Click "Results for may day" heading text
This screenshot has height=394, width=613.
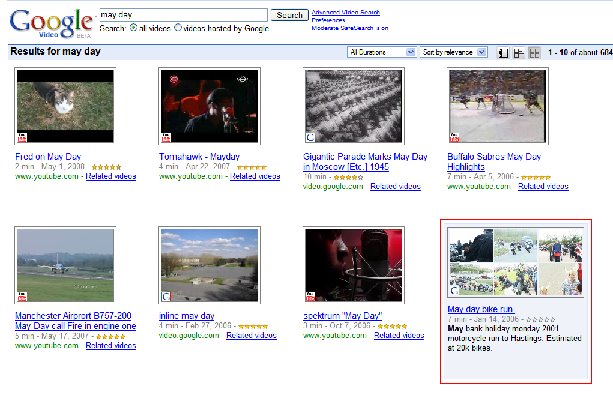click(x=56, y=51)
